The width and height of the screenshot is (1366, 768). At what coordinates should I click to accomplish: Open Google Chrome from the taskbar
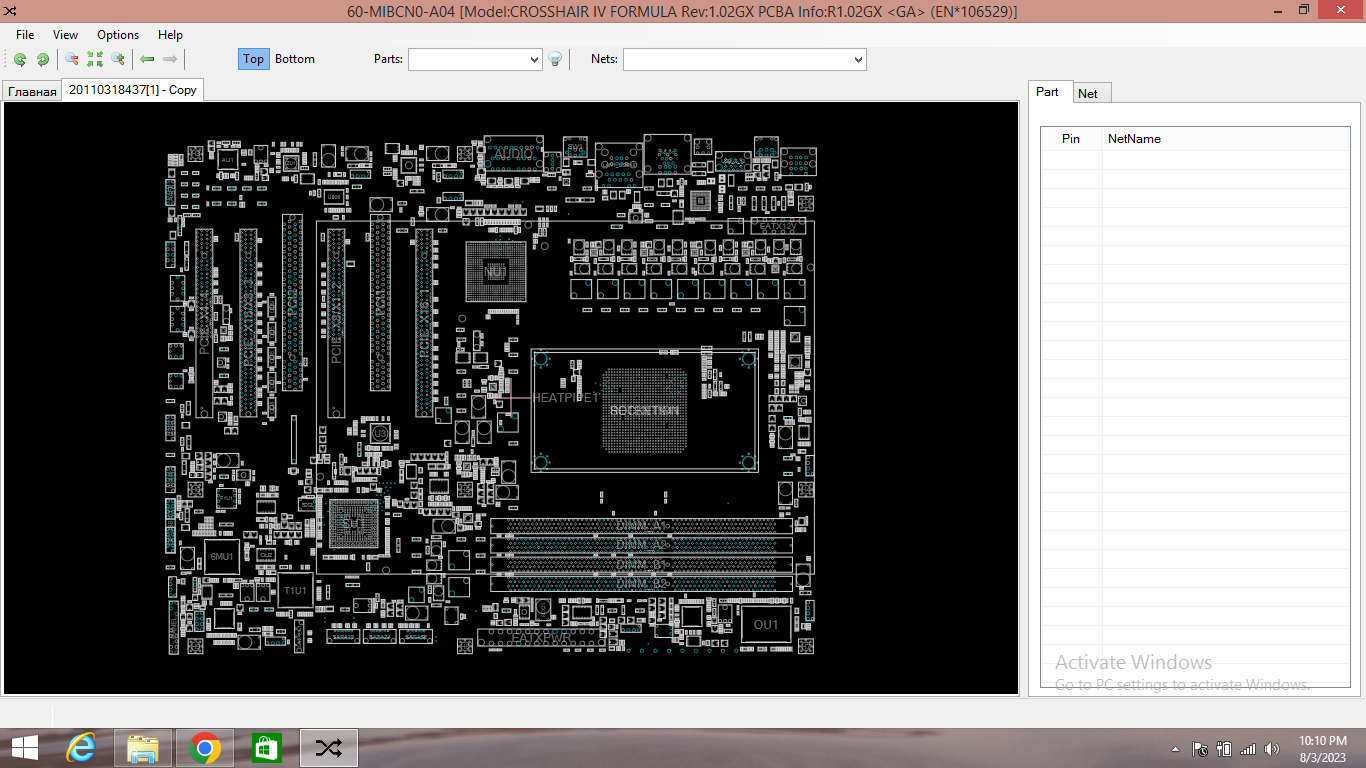point(205,747)
